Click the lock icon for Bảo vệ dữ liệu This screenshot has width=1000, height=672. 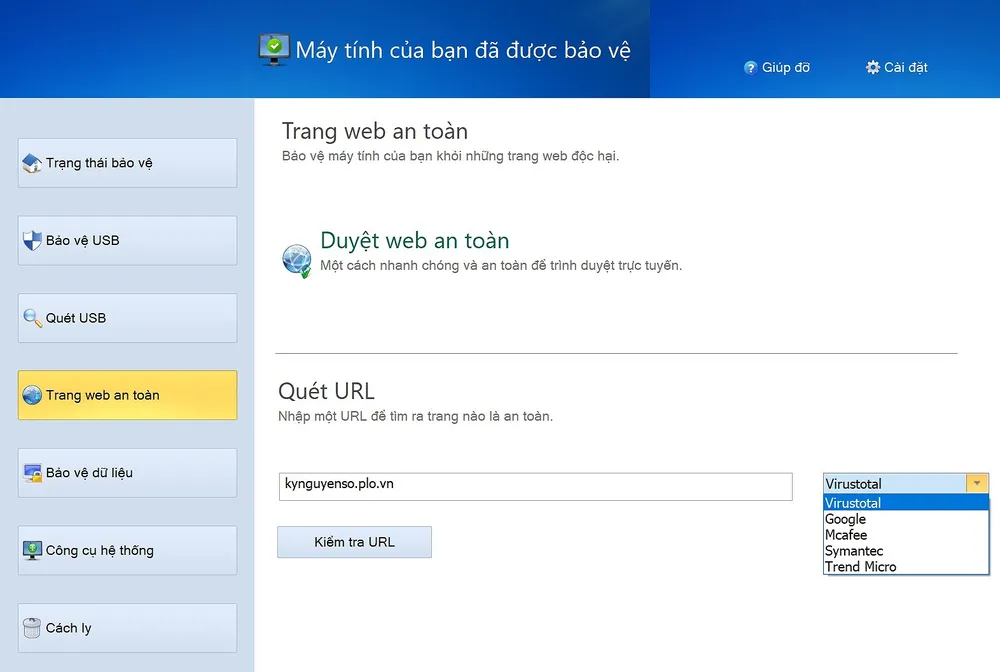pos(32,473)
